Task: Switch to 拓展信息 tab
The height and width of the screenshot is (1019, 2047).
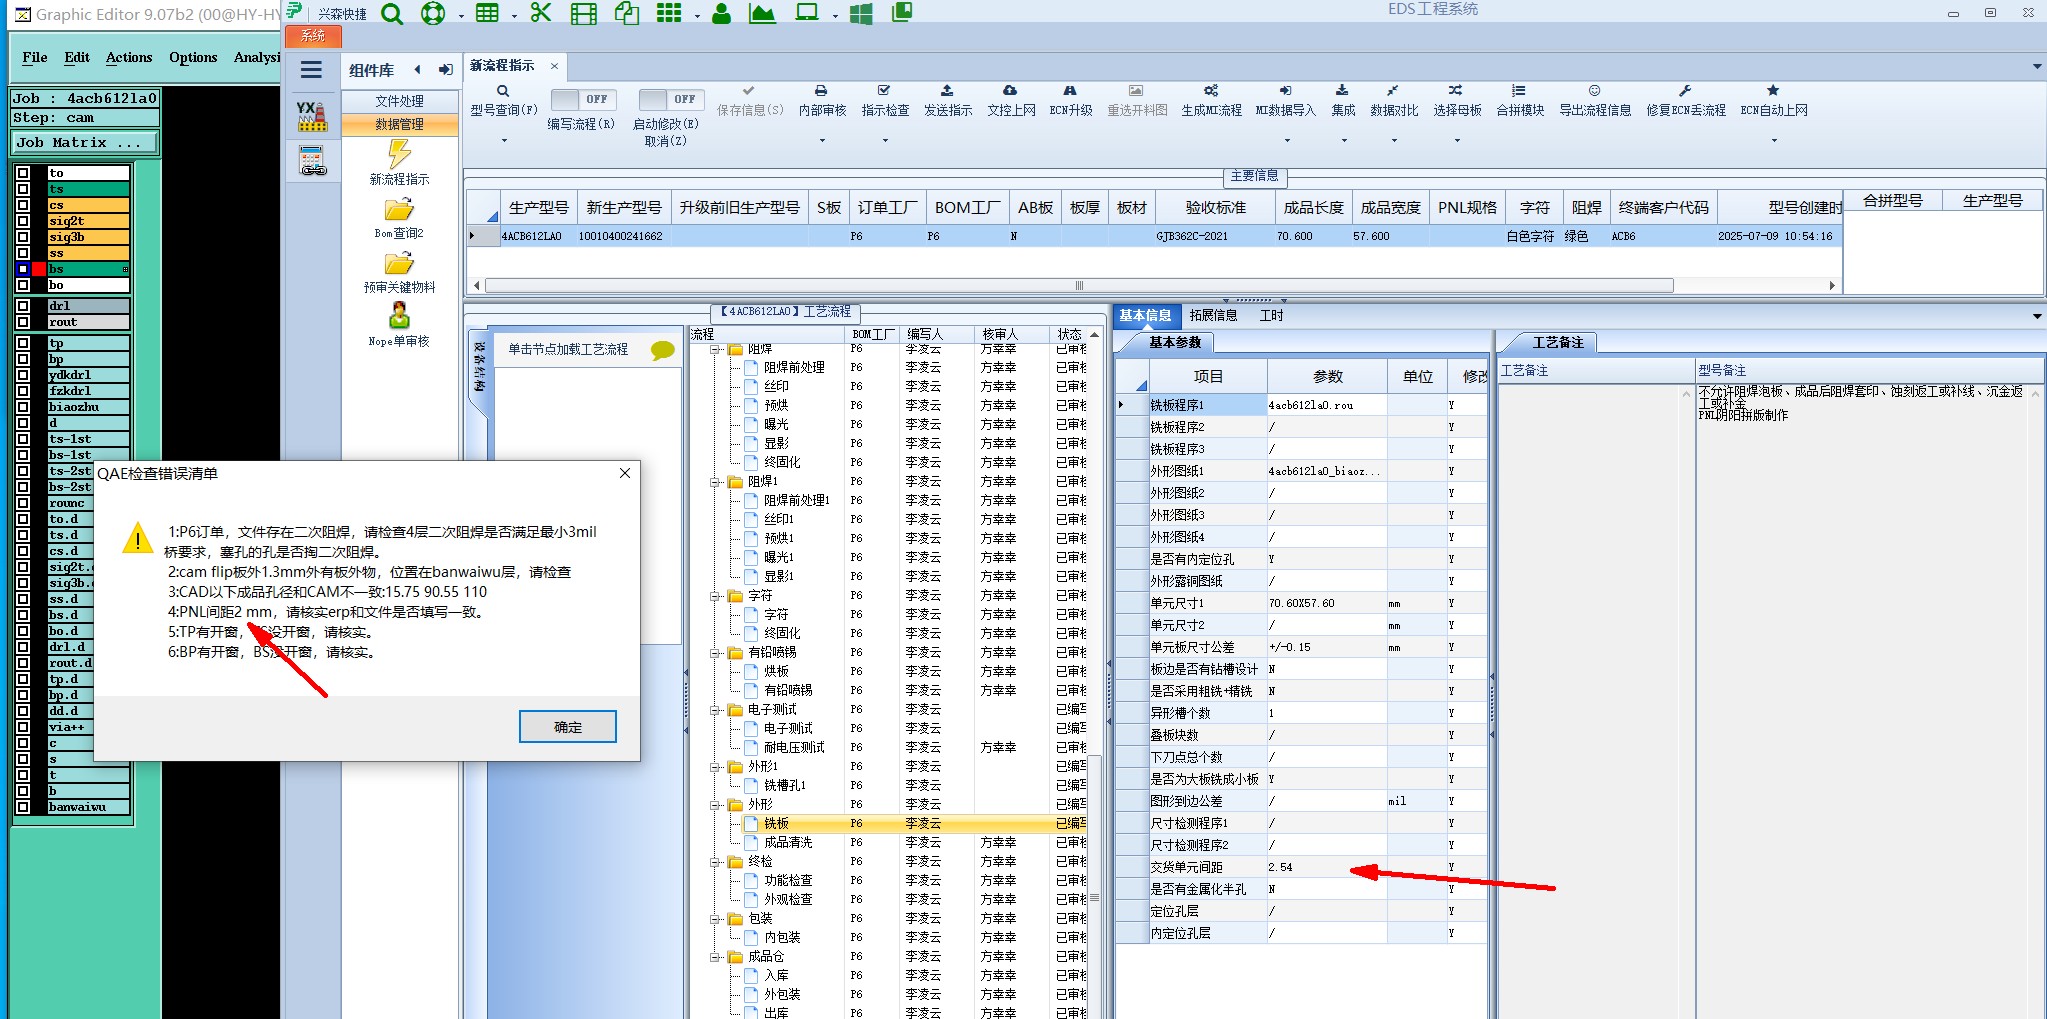Action: click(1213, 316)
